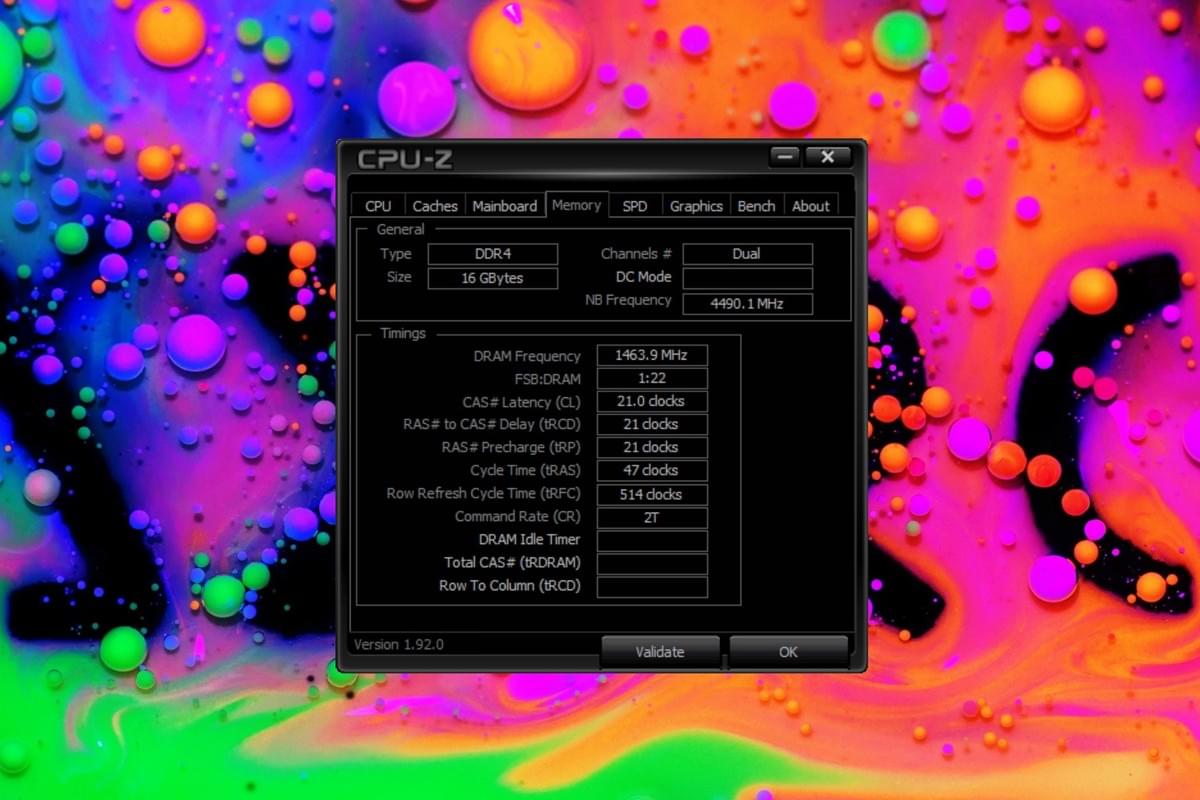Select the Memory tab
The height and width of the screenshot is (800, 1200).
[576, 204]
